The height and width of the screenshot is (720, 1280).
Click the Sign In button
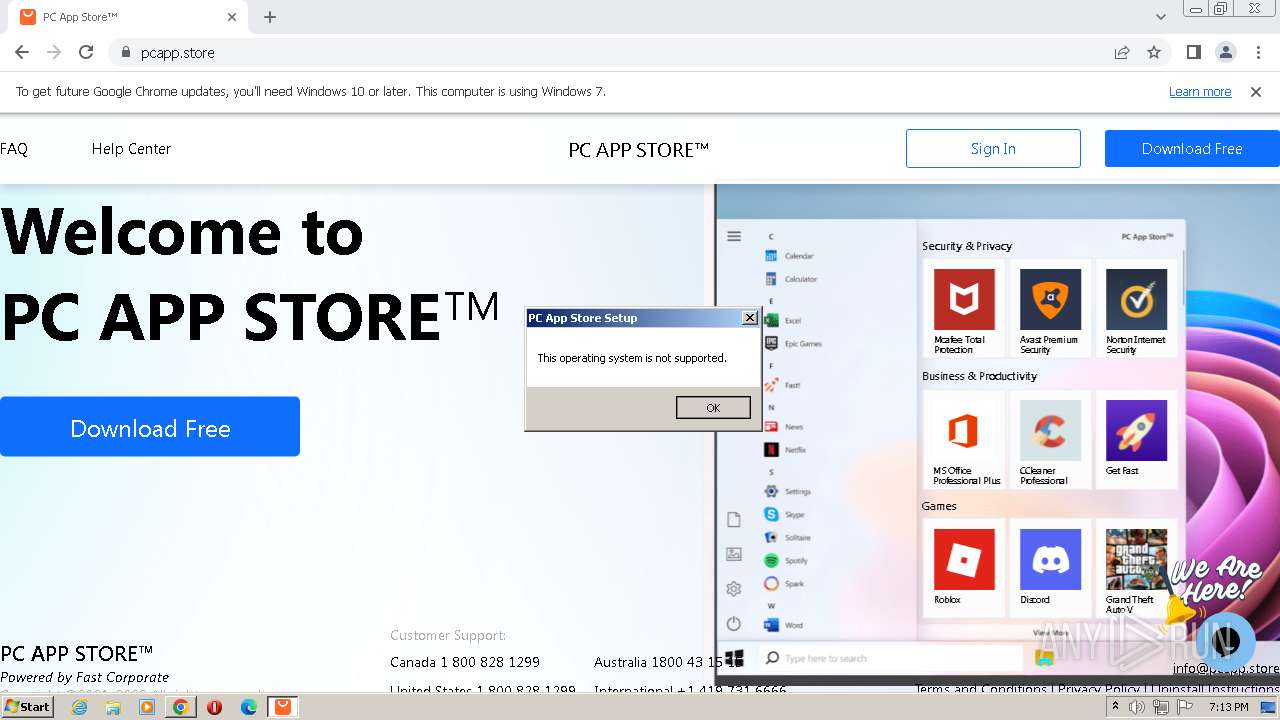coord(993,148)
